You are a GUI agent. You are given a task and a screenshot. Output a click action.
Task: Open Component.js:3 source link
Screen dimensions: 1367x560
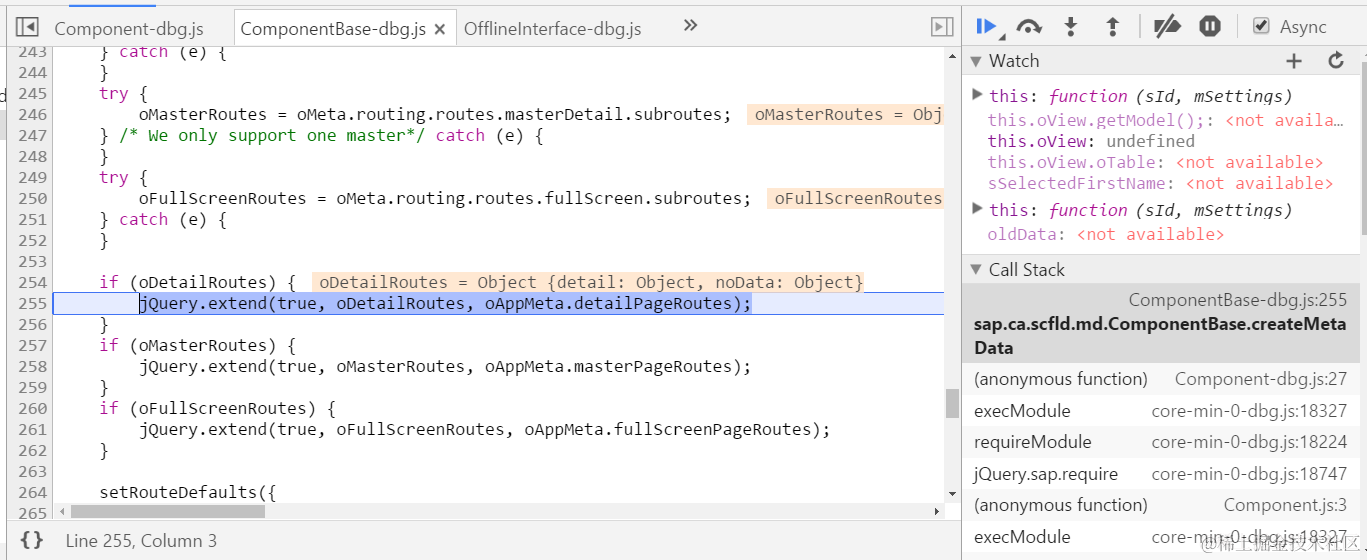click(x=1285, y=505)
